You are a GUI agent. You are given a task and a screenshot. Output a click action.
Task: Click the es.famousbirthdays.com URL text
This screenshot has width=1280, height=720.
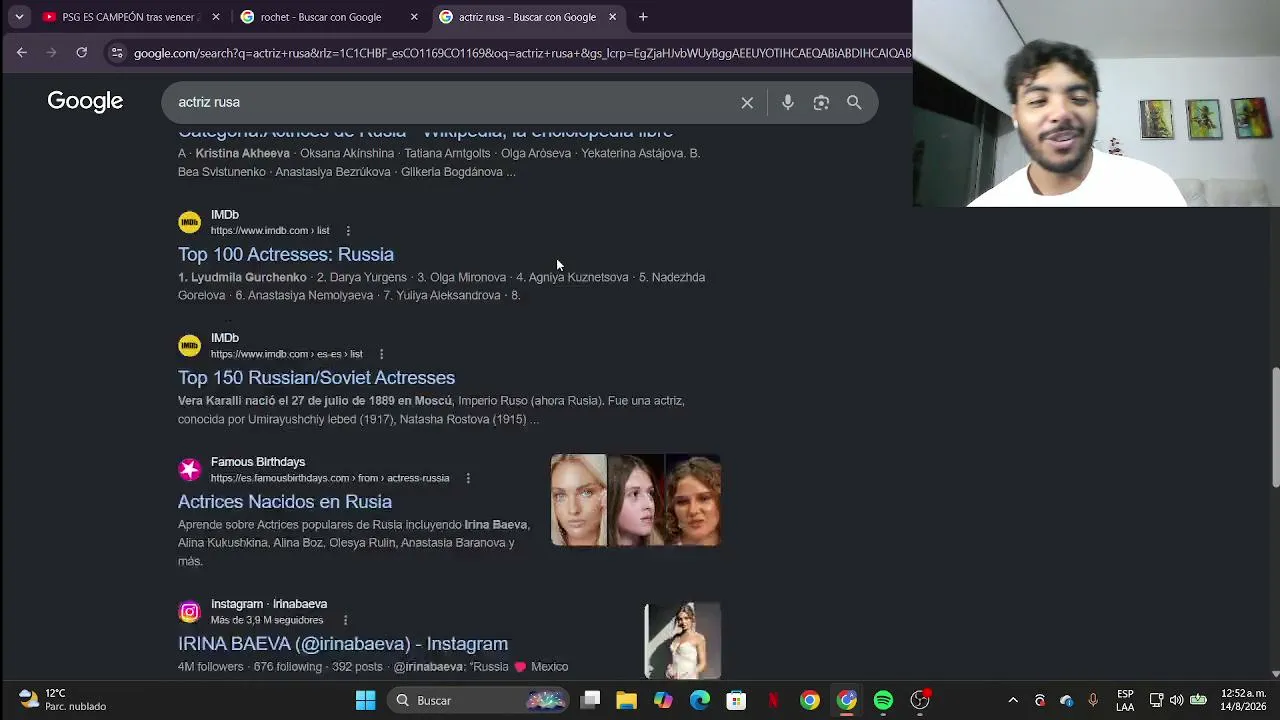click(x=330, y=478)
